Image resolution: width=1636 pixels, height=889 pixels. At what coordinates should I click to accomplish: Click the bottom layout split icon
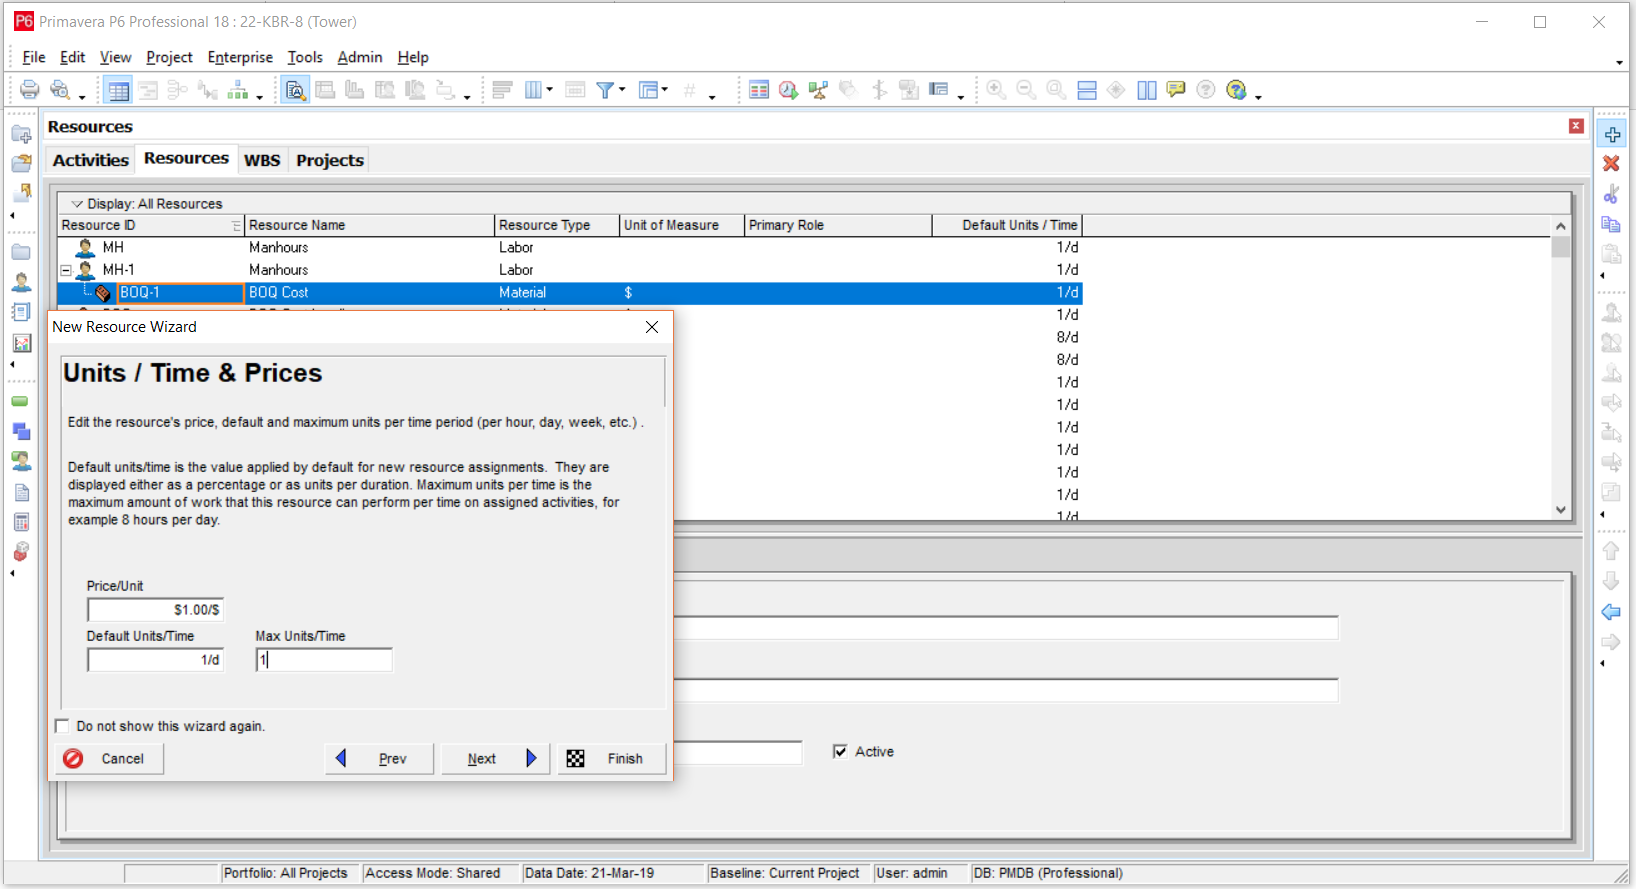[x=1087, y=90]
